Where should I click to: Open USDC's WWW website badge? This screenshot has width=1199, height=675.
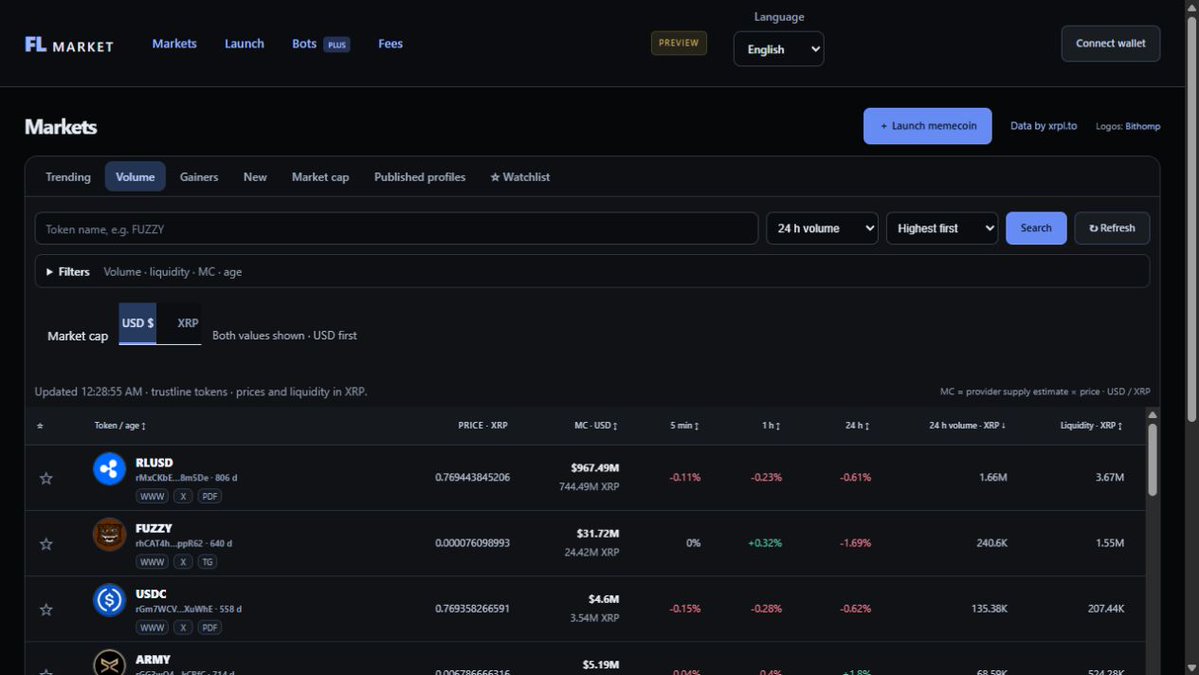click(x=151, y=628)
